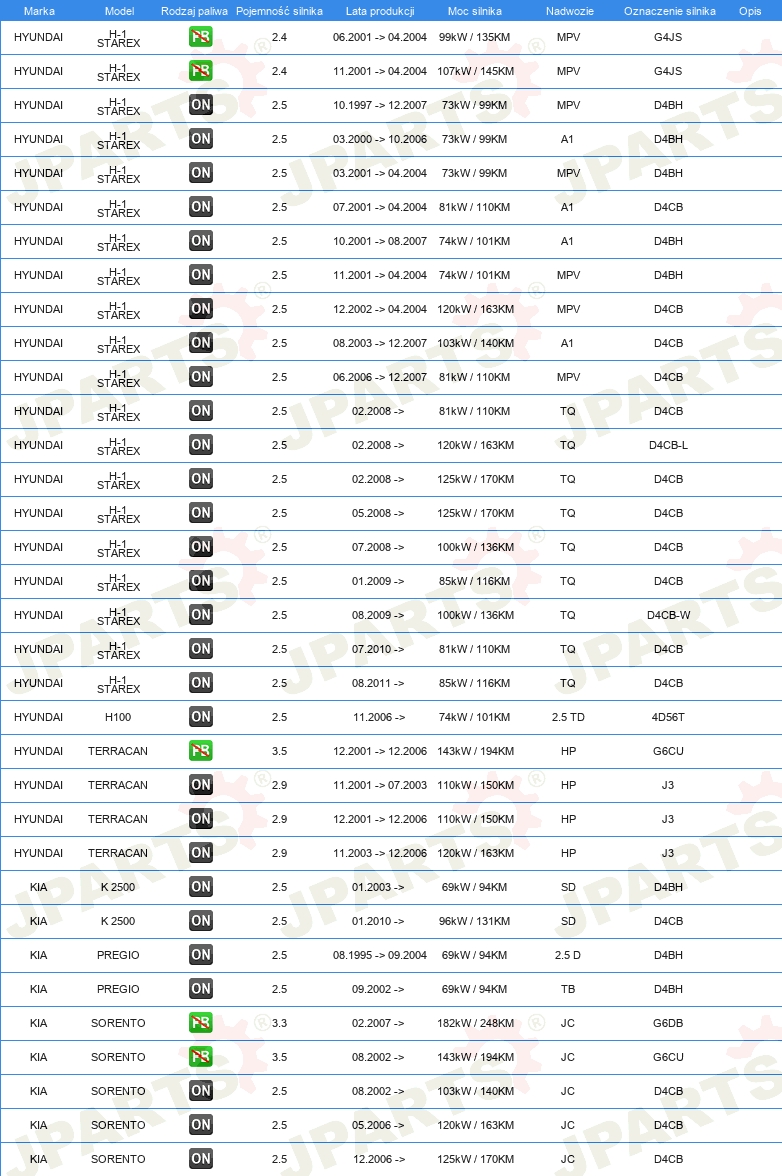Click the 11.2001 -> 04.2004 cell in the 74kW/101KM row
Viewport: 782px width, 1176px height.
click(380, 275)
